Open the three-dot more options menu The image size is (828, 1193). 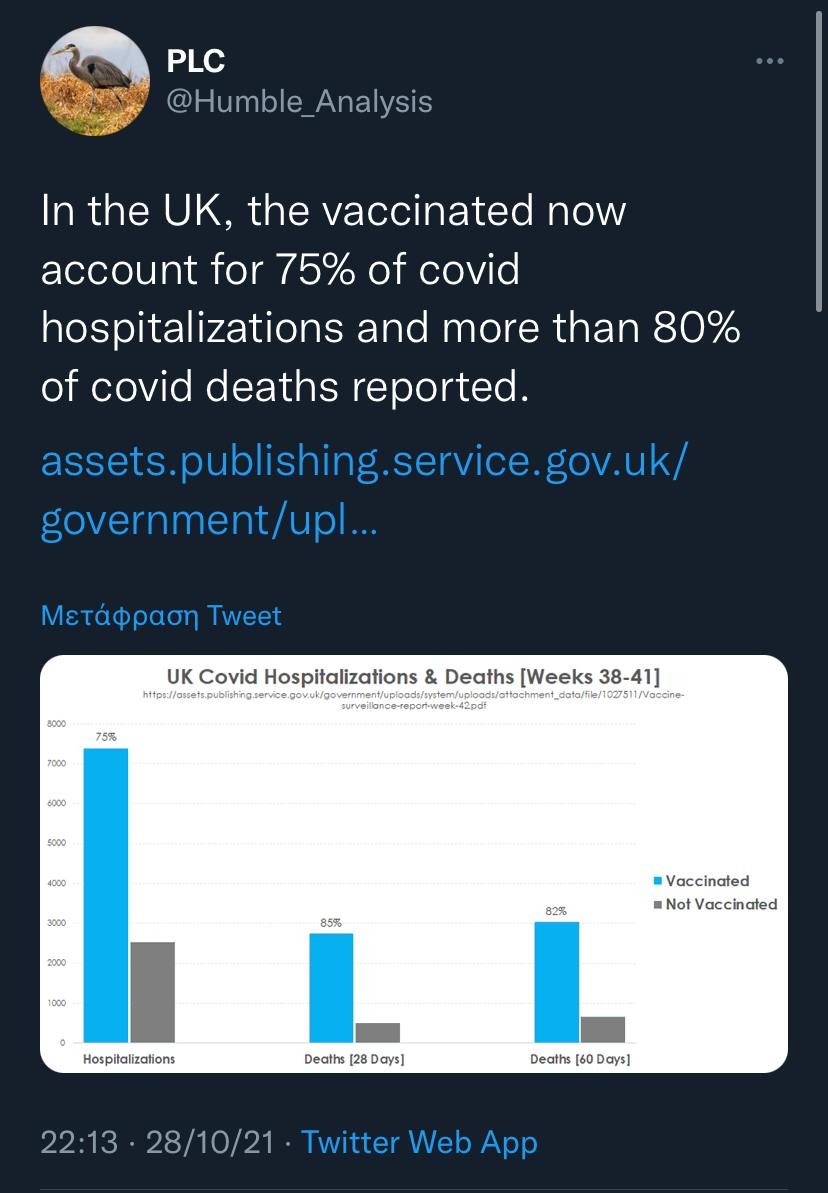(x=769, y=62)
